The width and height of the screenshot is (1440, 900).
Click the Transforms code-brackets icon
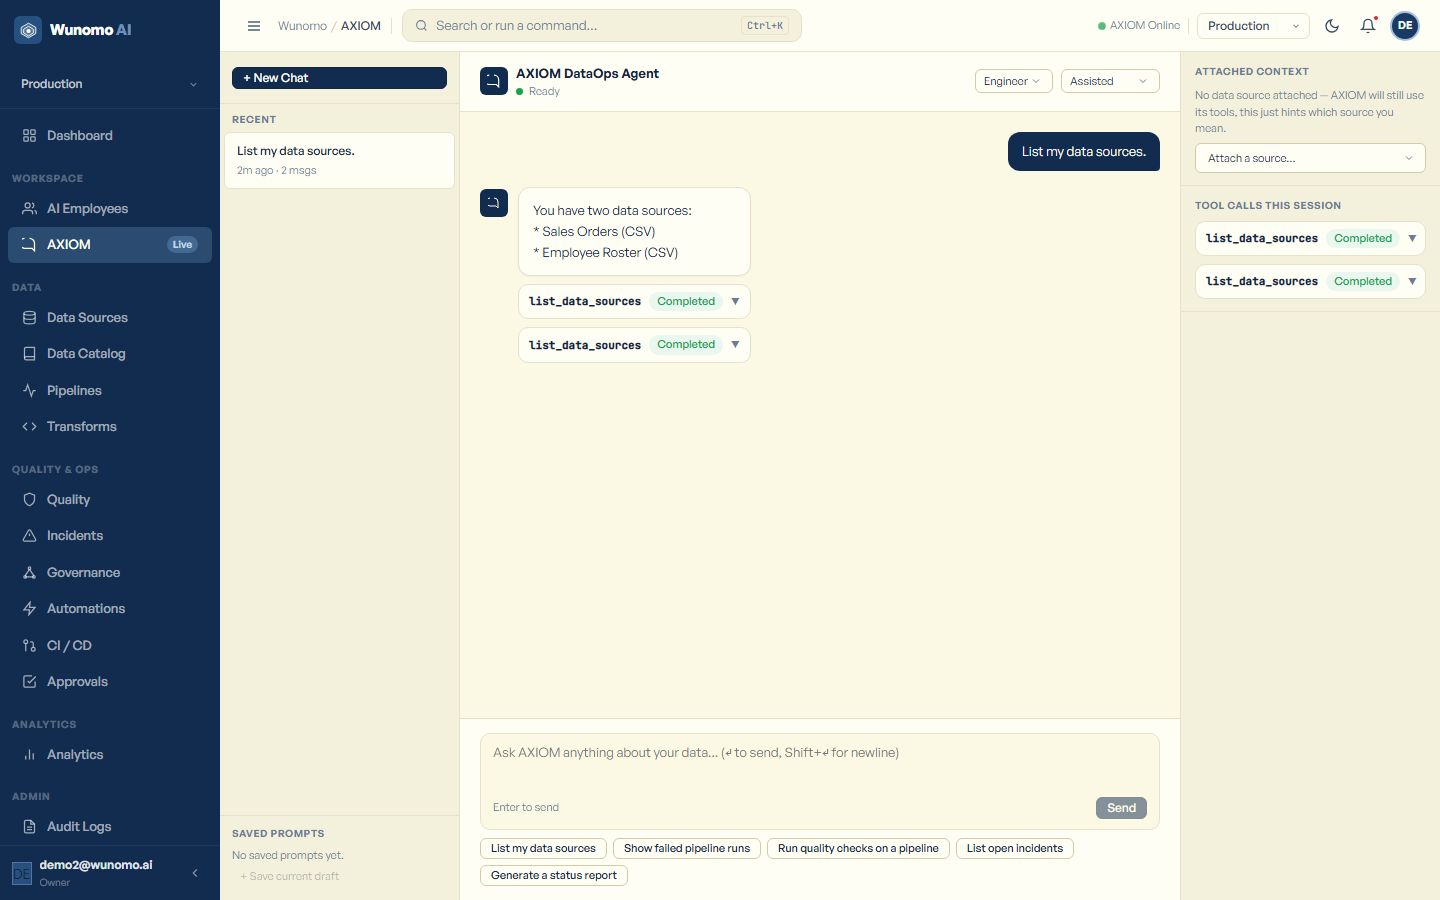coord(29,427)
